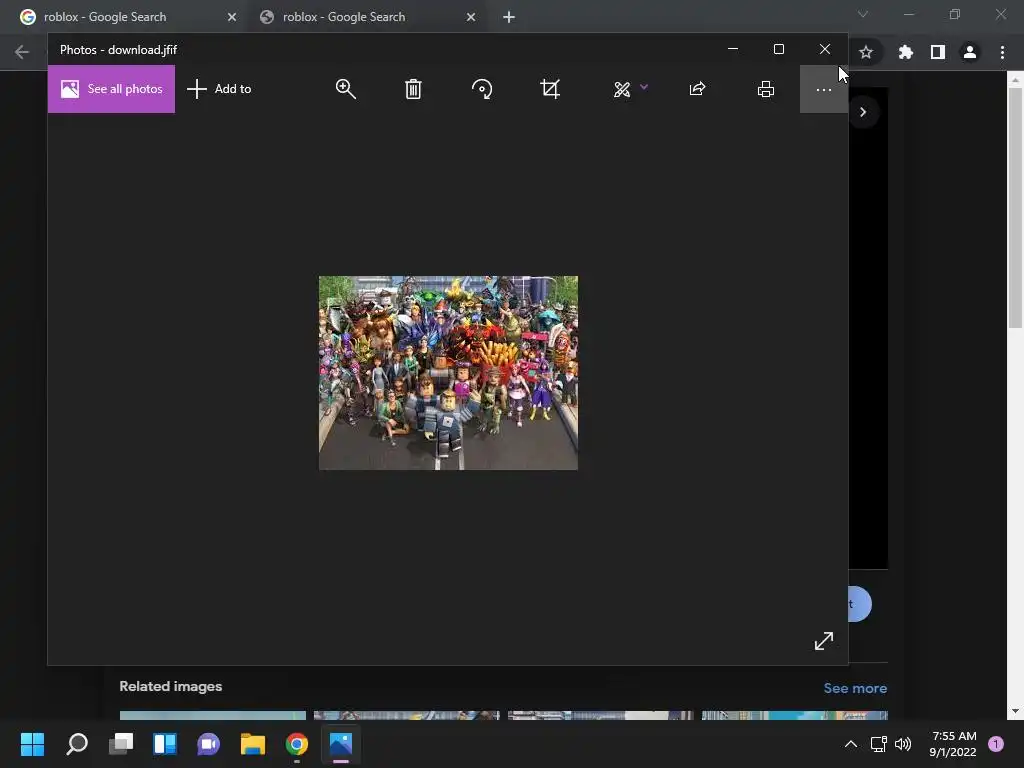
Task: Bookmark this page with star icon
Action: pos(866,52)
